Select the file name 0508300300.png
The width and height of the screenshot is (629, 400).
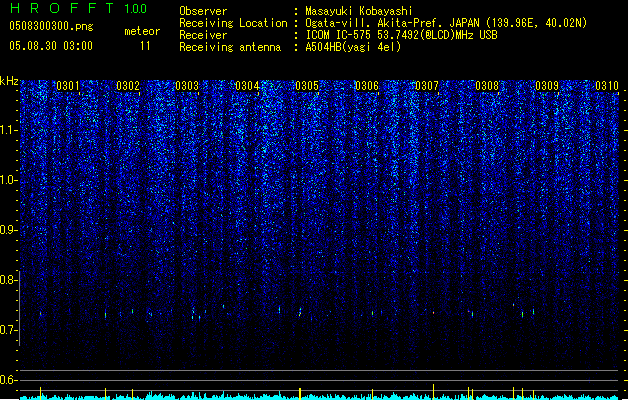(51, 26)
